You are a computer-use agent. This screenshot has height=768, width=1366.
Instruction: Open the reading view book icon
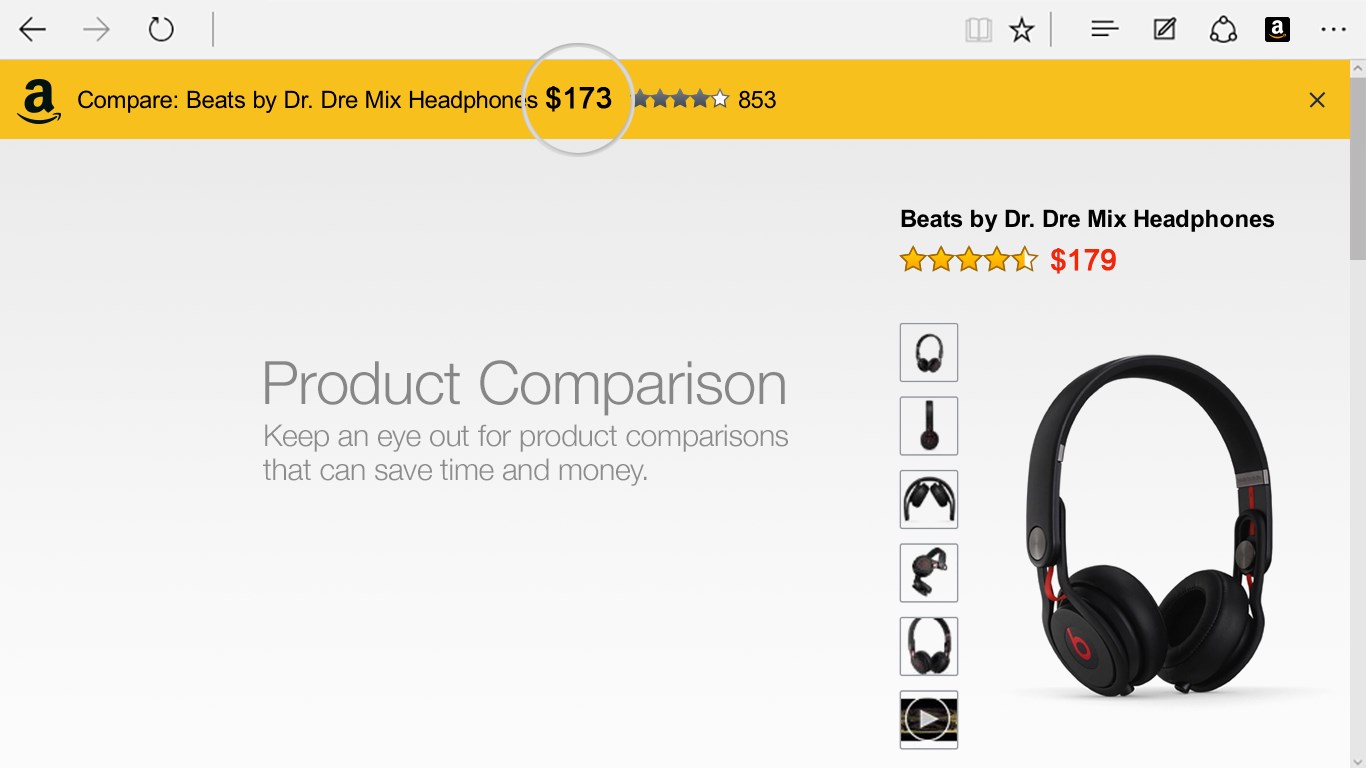[978, 30]
